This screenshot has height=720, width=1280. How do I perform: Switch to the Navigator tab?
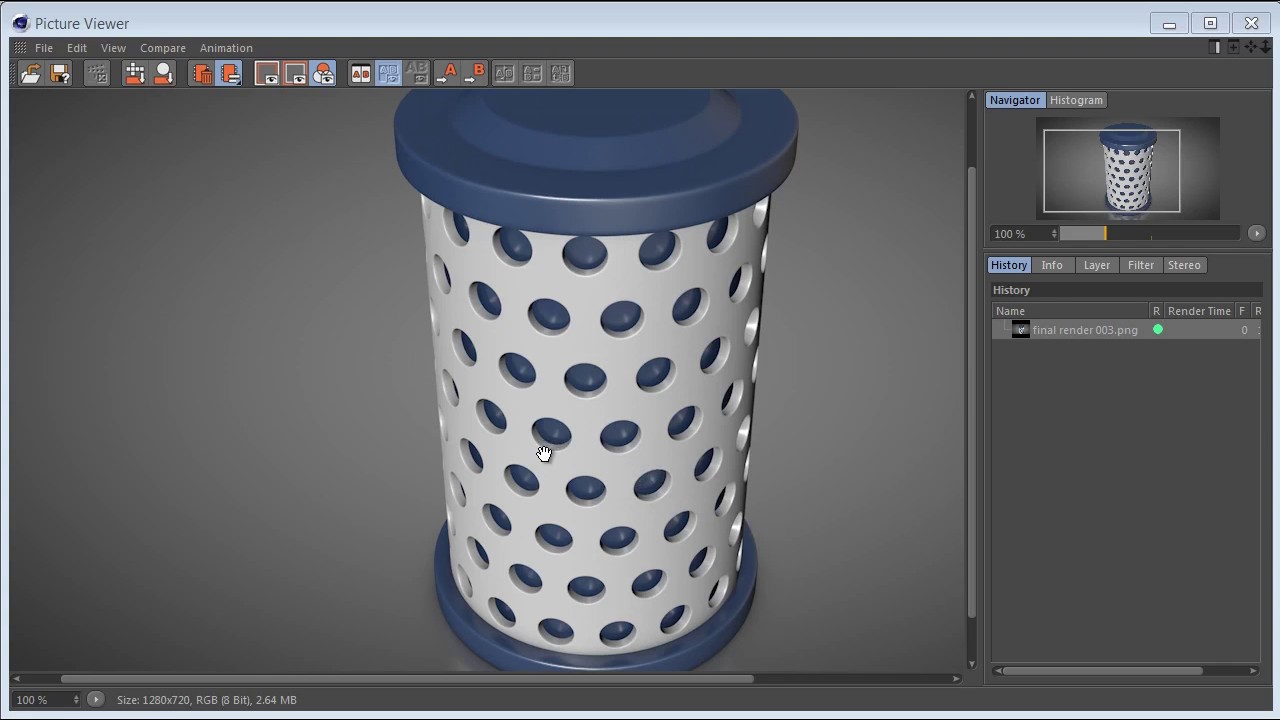click(1015, 100)
